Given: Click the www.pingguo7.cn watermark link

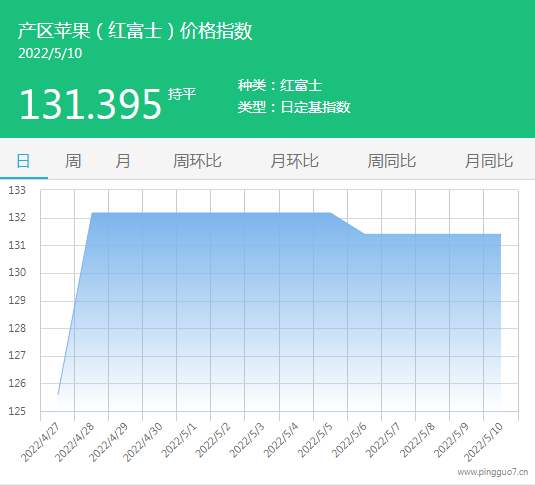Looking at the screenshot, I should tap(493, 472).
